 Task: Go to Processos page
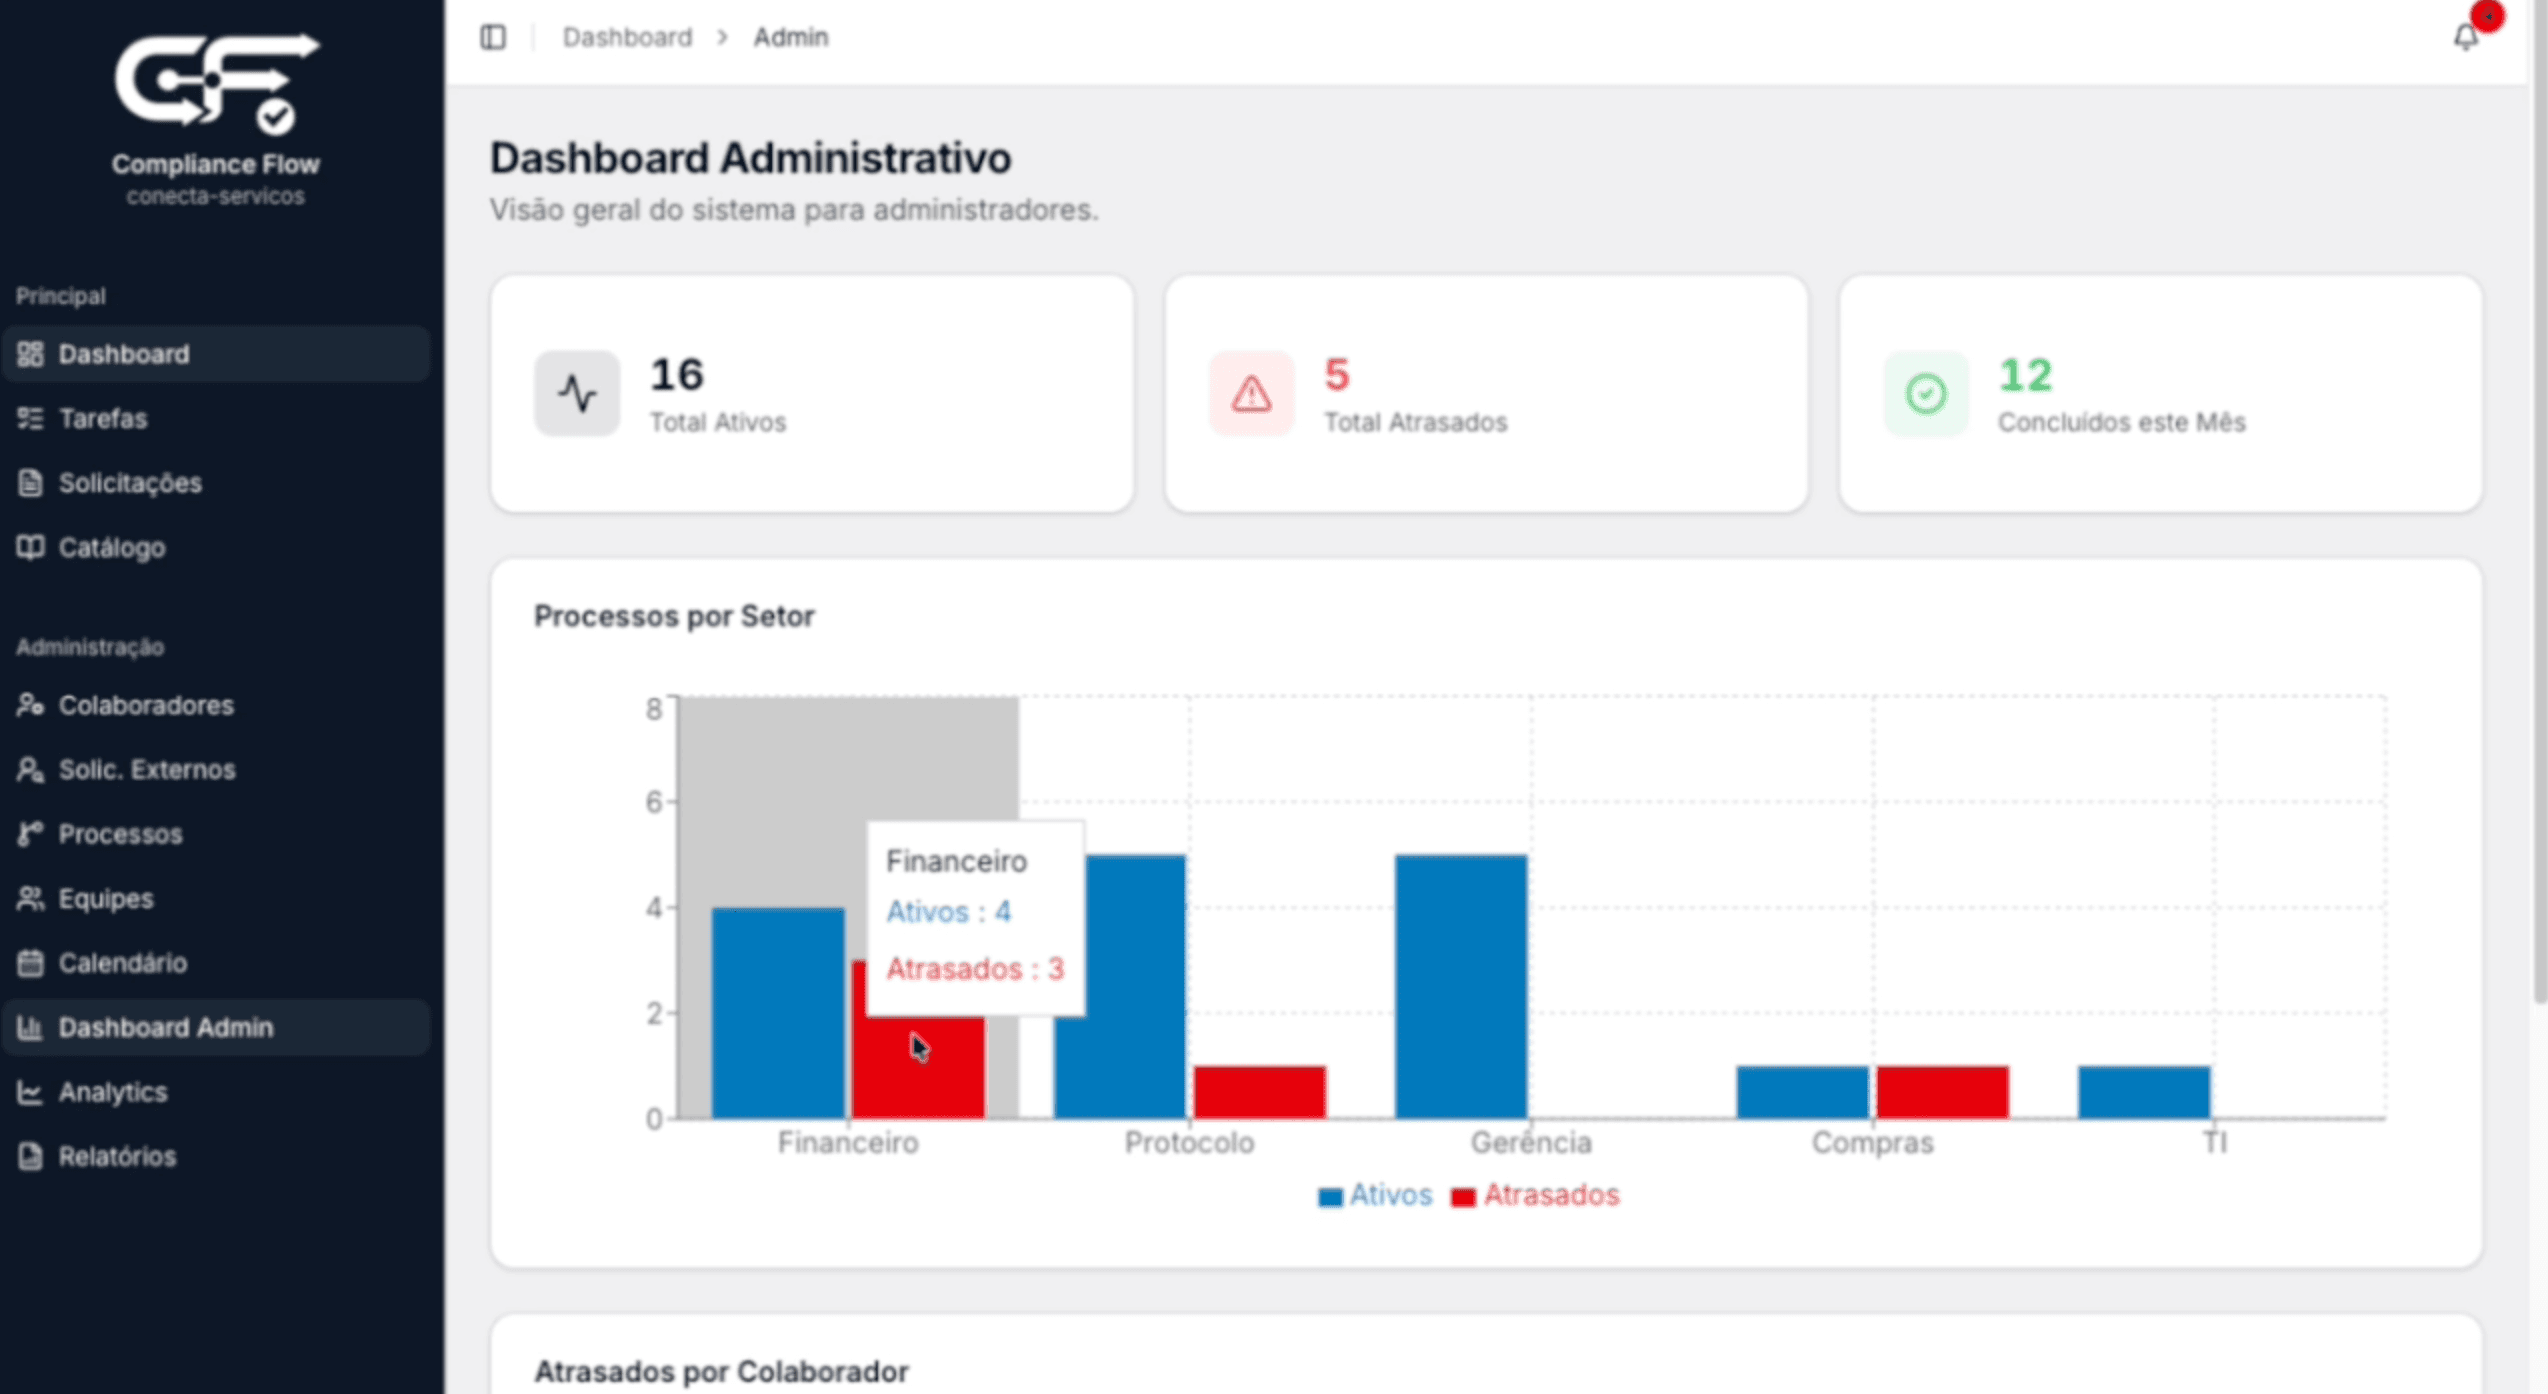[216, 834]
